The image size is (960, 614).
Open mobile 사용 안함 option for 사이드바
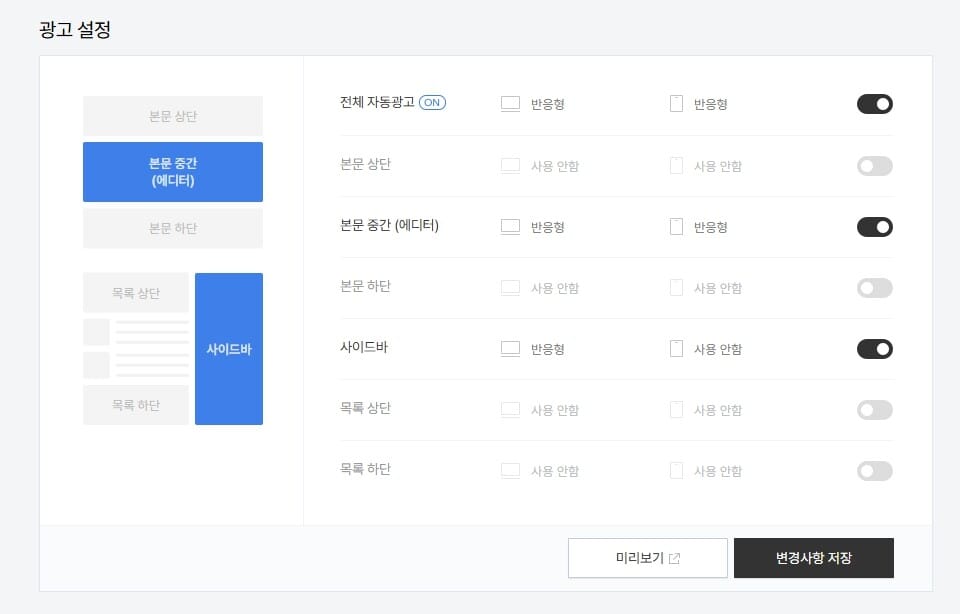(718, 349)
